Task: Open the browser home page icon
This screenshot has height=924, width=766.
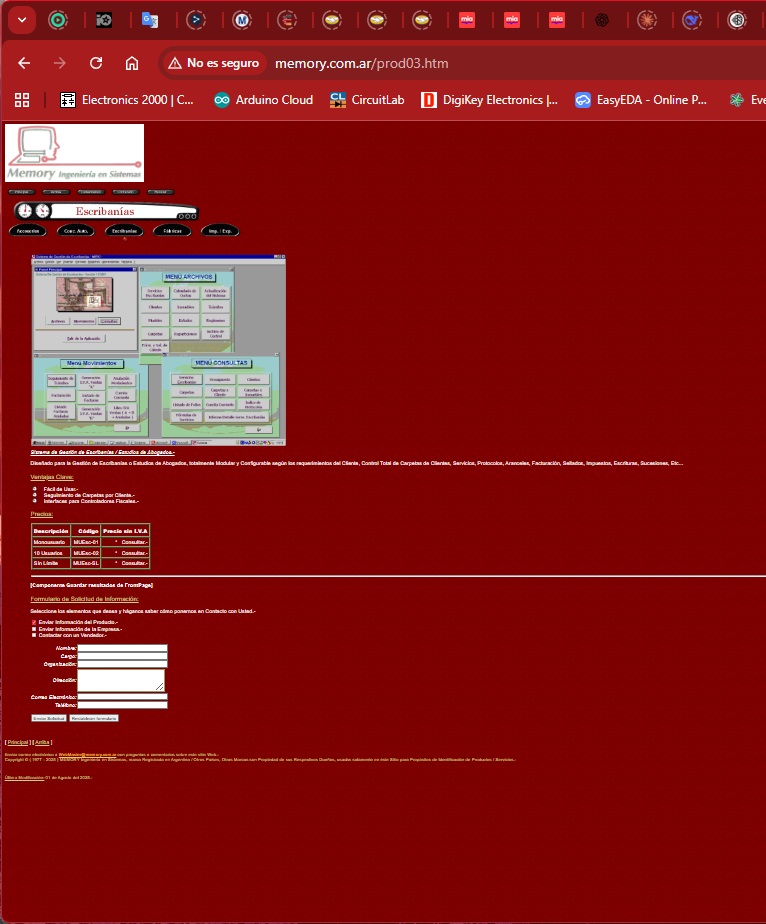Action: 132,63
